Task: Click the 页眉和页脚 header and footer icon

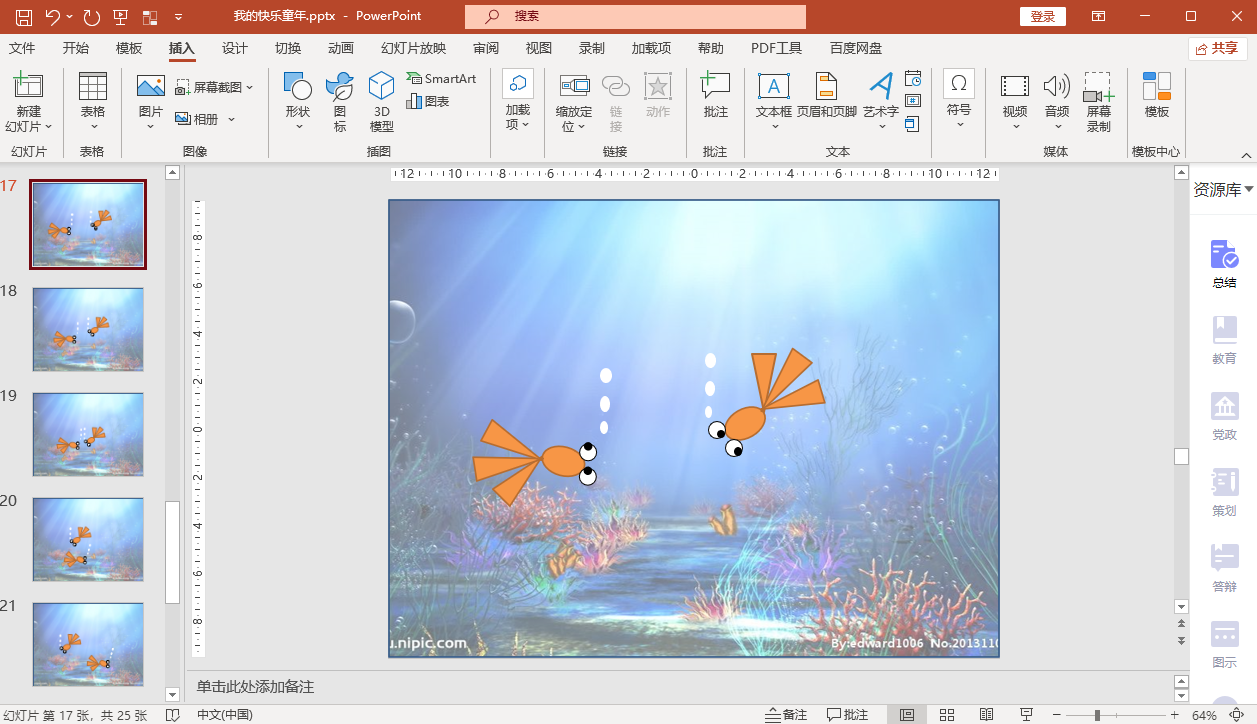Action: click(826, 97)
